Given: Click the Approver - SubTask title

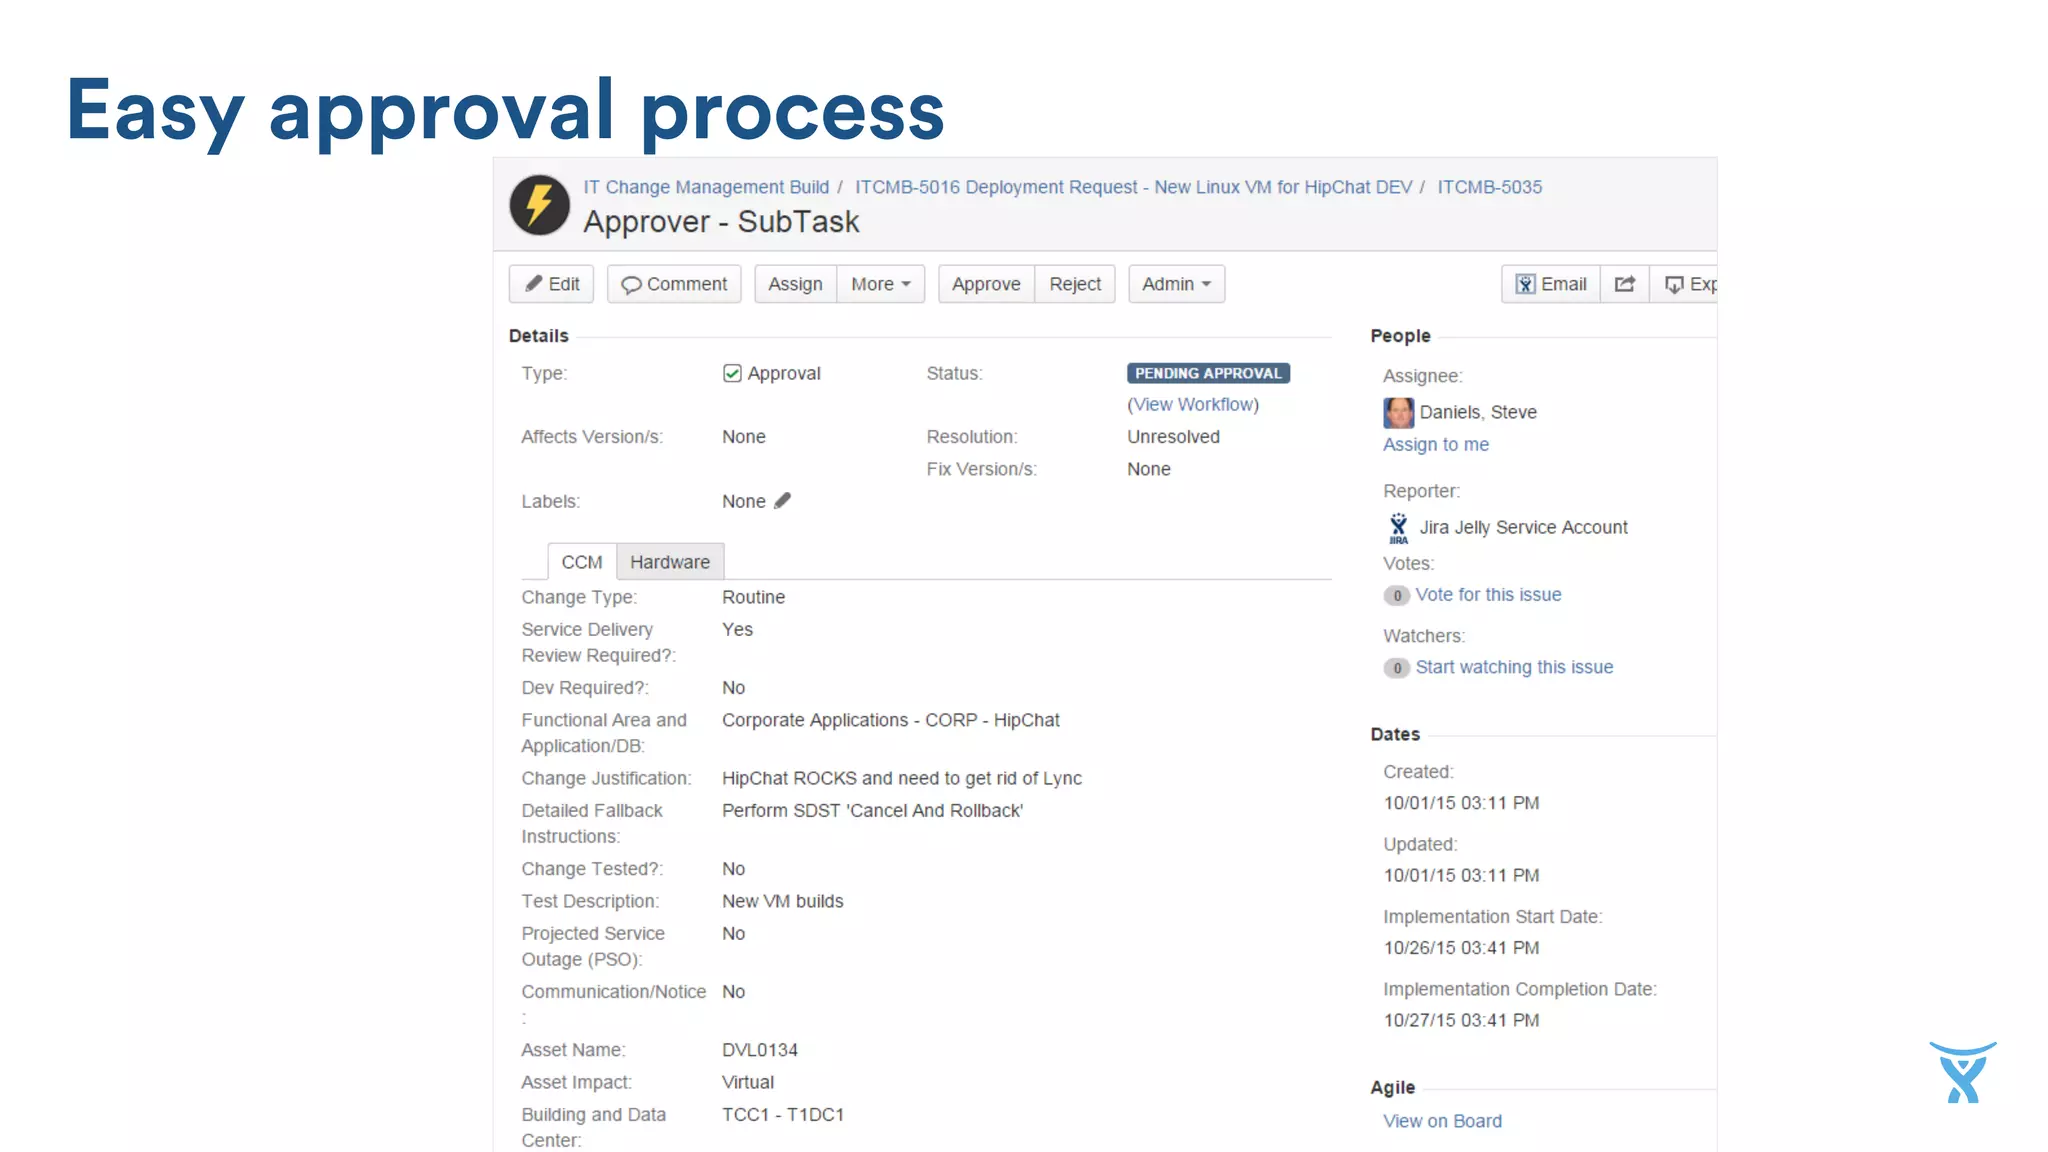Looking at the screenshot, I should 721,221.
